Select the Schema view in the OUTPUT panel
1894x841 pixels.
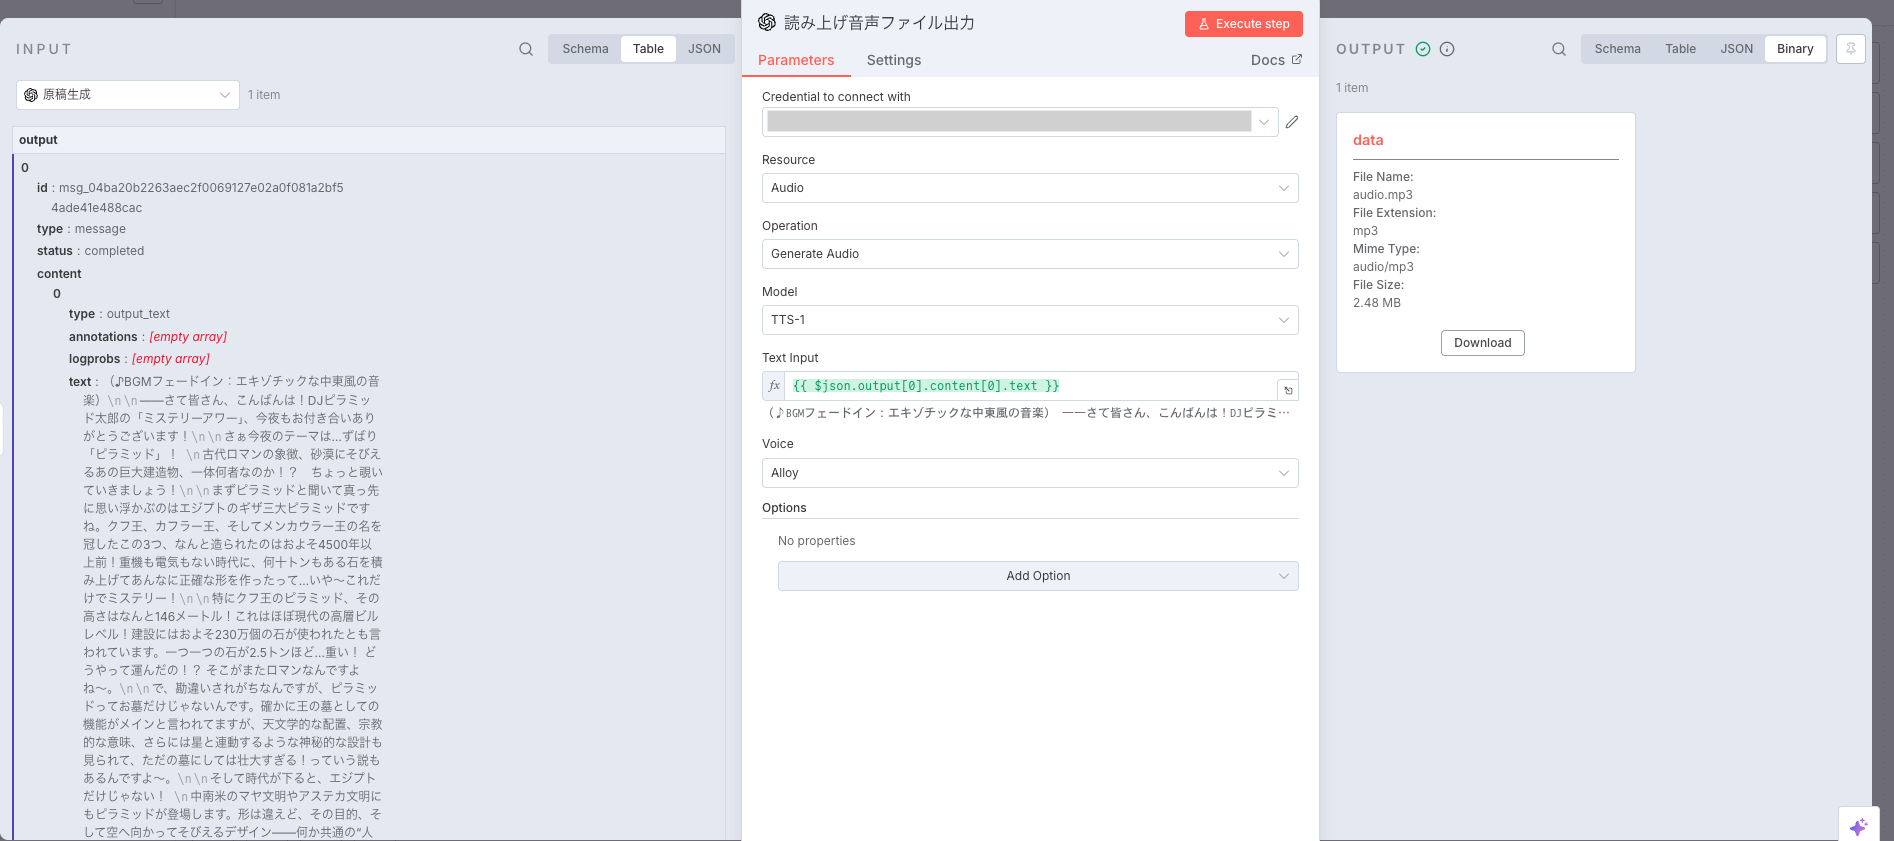click(x=1617, y=49)
